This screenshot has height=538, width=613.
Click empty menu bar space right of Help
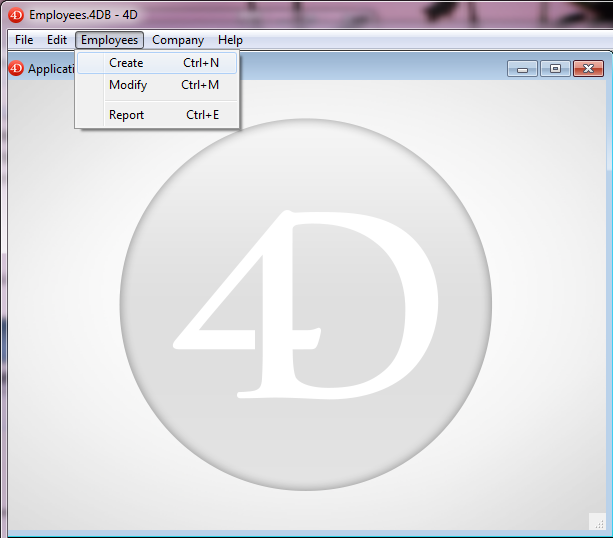coord(420,40)
